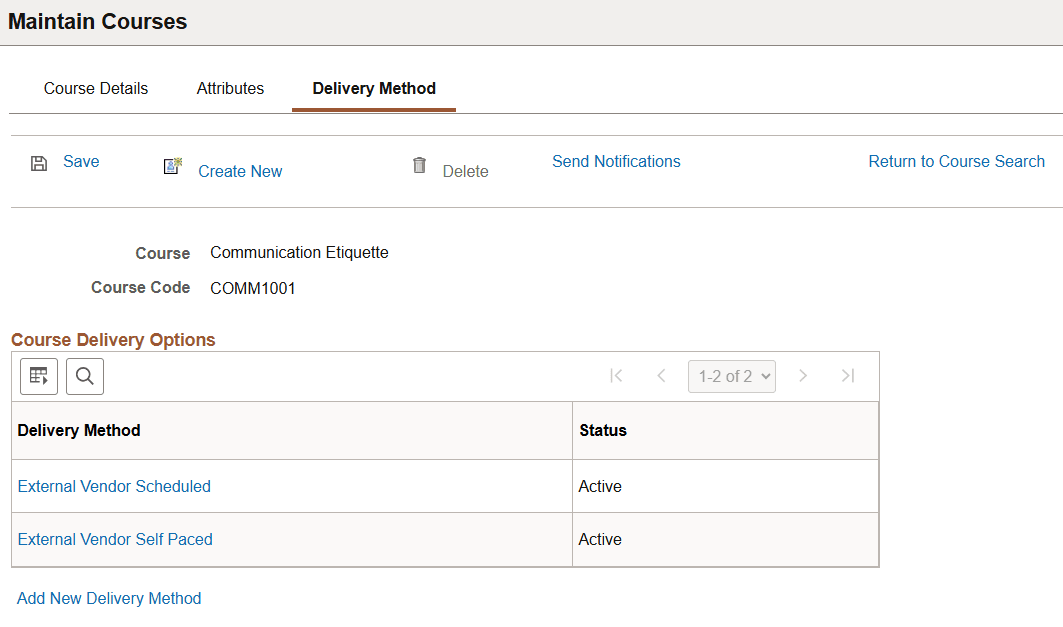
Task: Open the 1-2 of 2 row selector
Action: (x=731, y=376)
